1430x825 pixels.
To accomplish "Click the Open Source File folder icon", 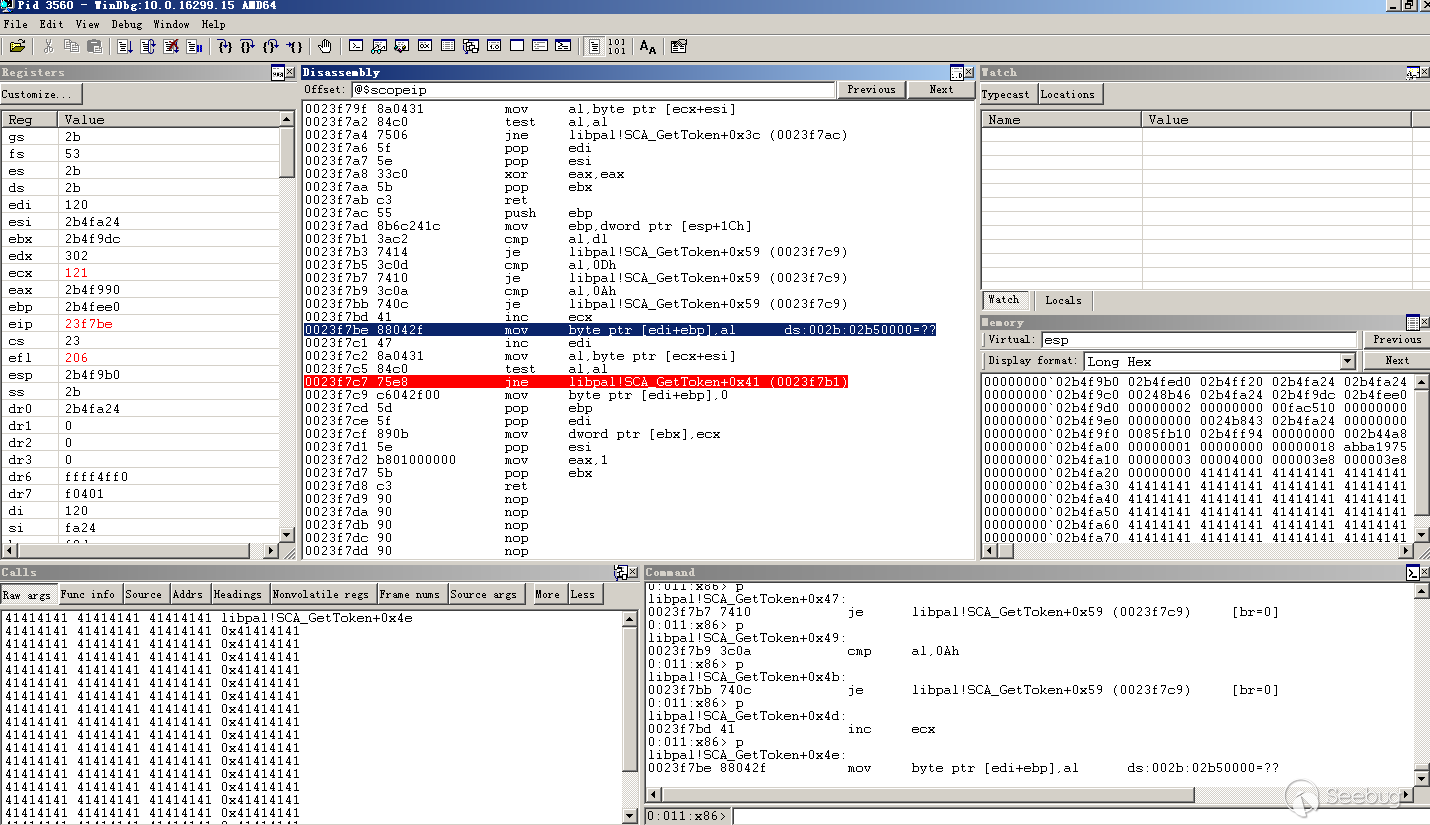I will (17, 46).
